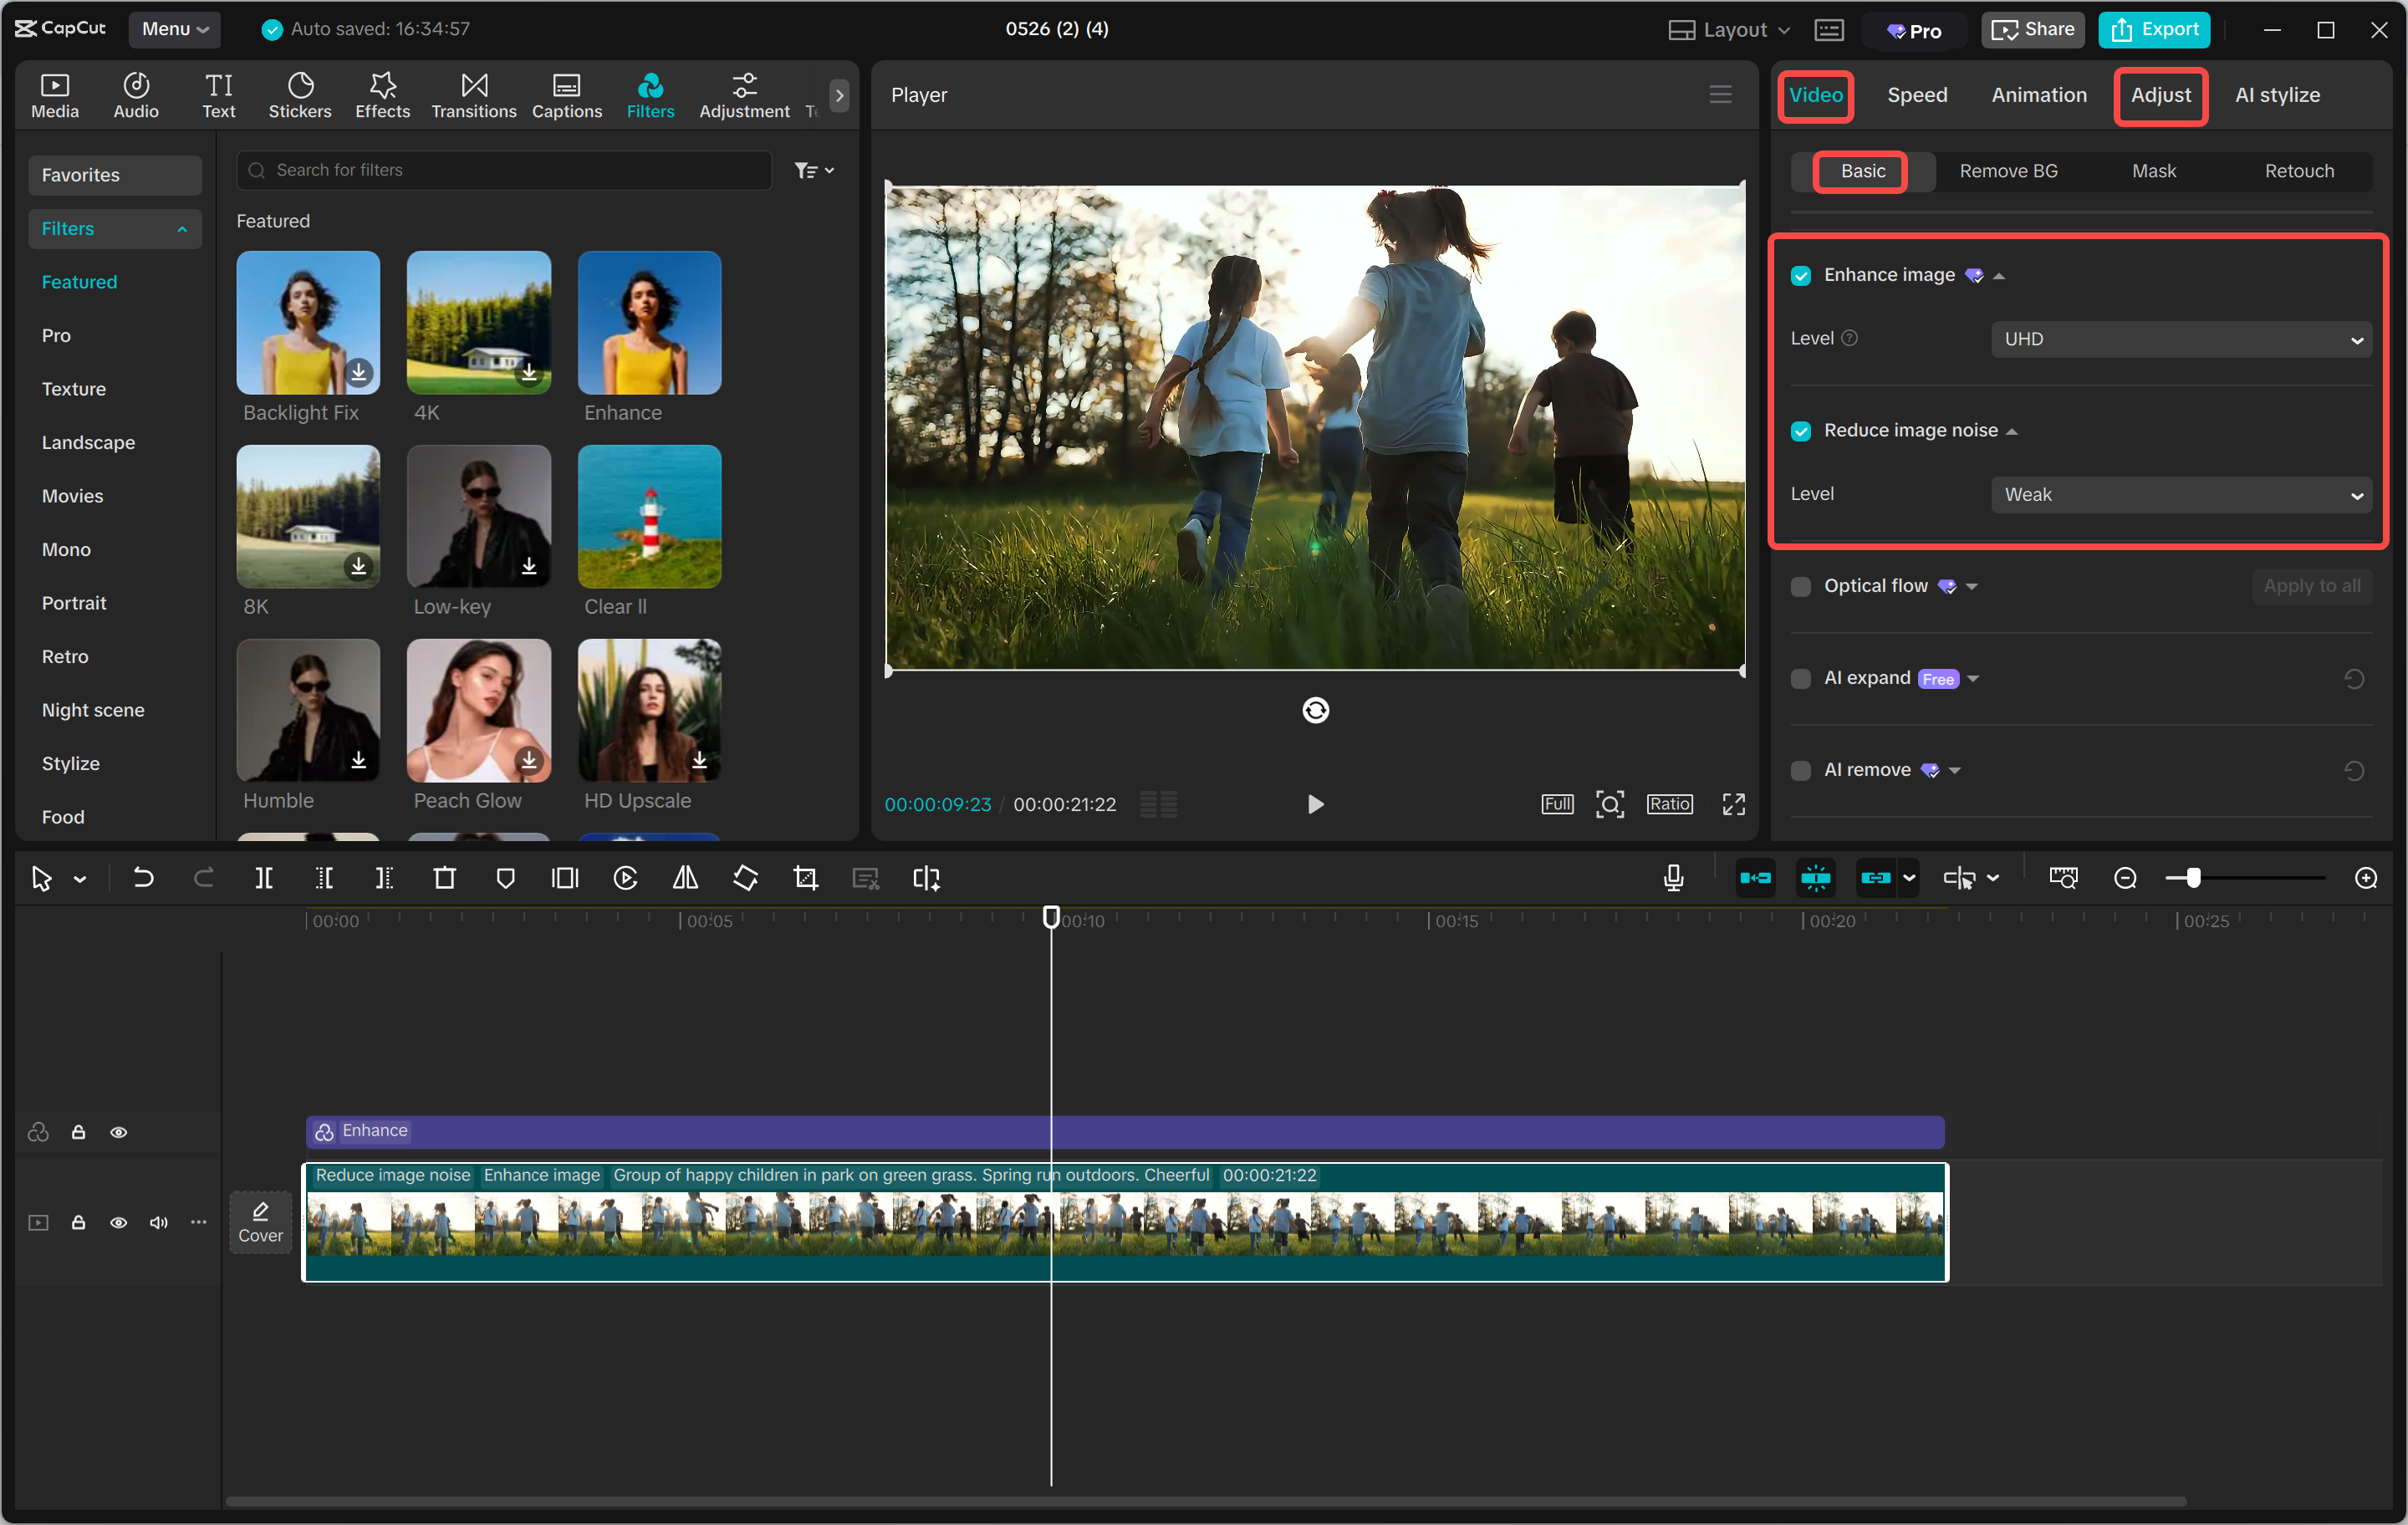The height and width of the screenshot is (1525, 2408).
Task: Click the microphone icon to record voiceover
Action: (x=1673, y=878)
